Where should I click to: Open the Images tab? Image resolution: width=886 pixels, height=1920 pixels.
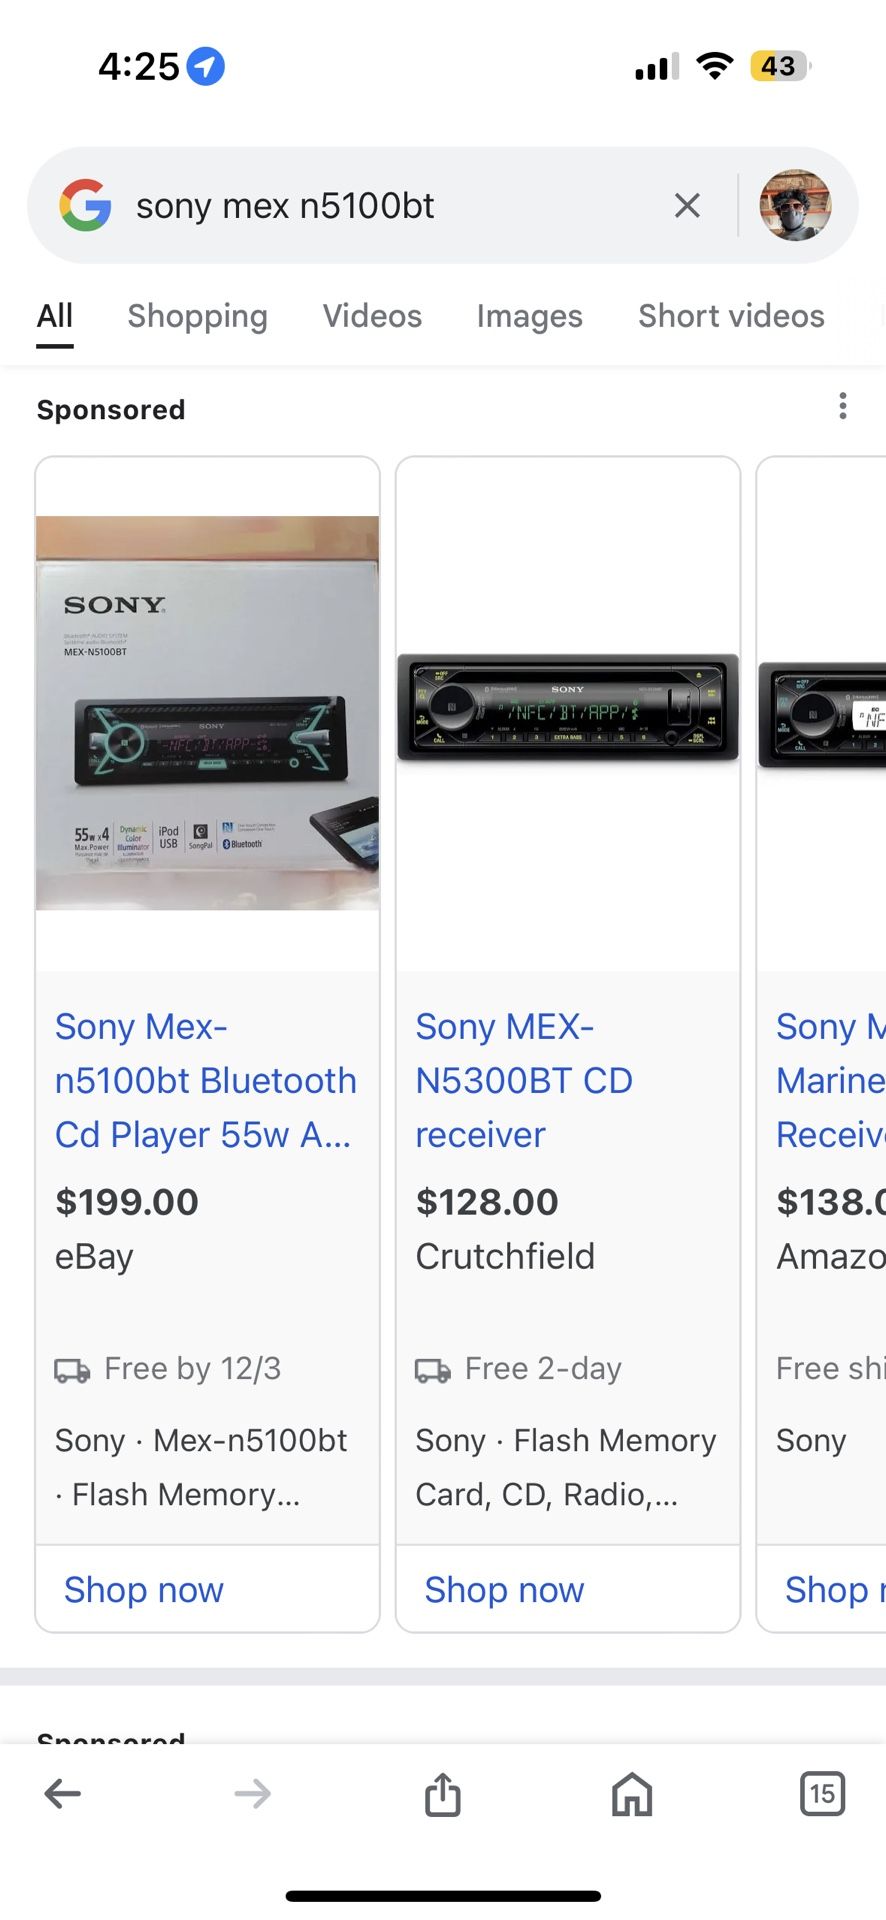(x=529, y=316)
